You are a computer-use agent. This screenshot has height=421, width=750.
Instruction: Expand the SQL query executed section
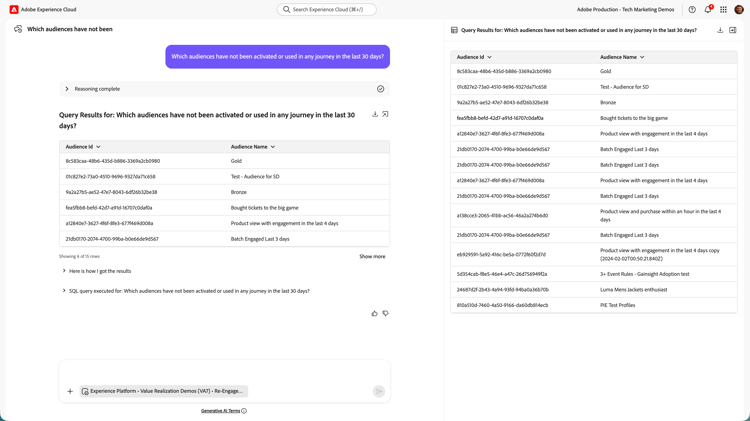(64, 291)
